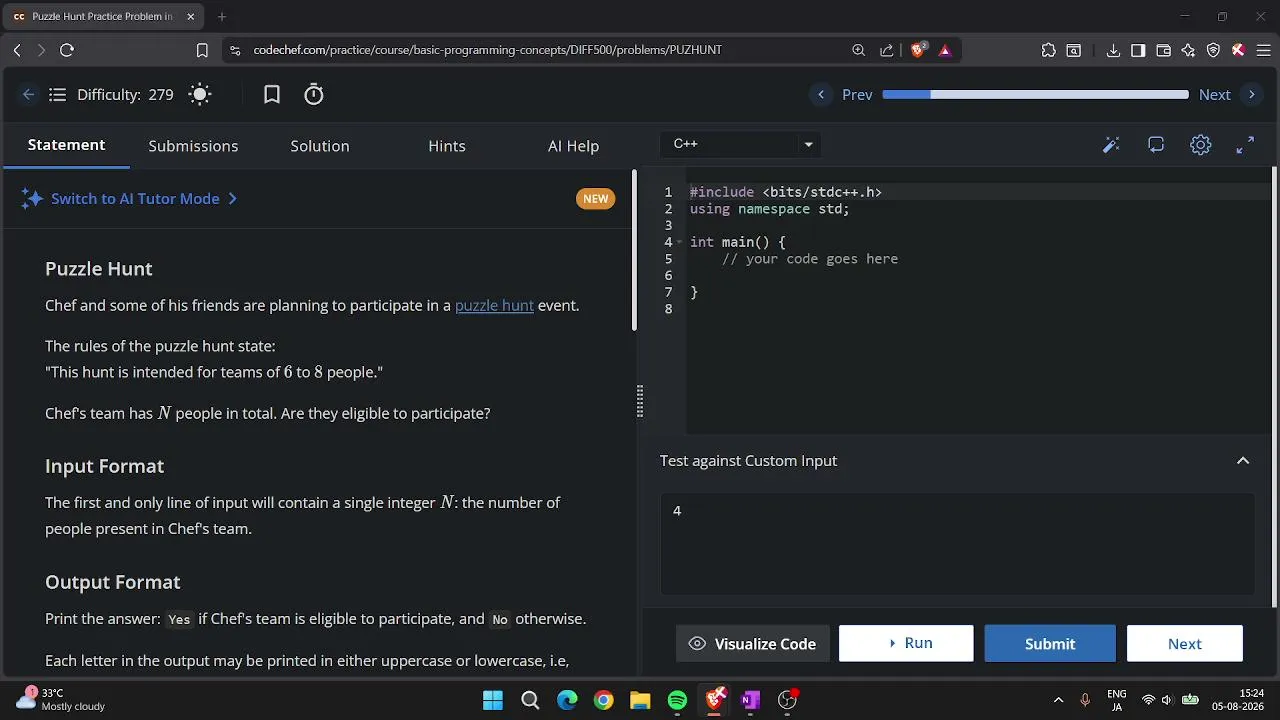Expand editor to fullscreen

(1245, 145)
